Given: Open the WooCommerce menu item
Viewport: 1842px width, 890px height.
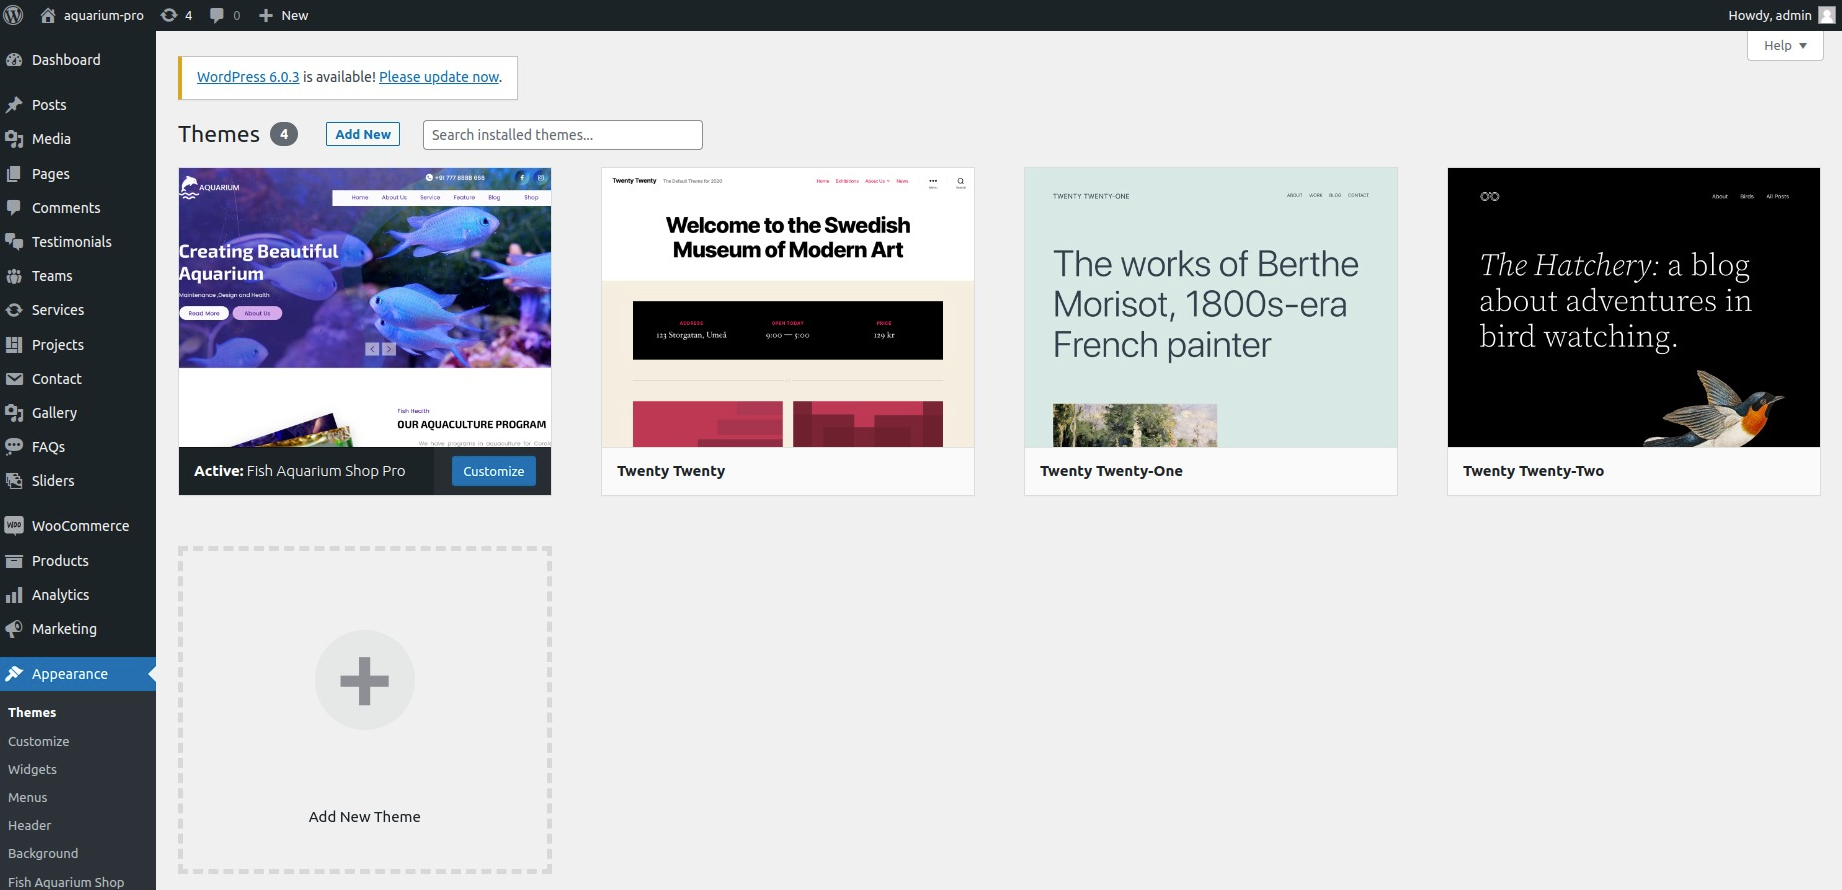Looking at the screenshot, I should pyautogui.click(x=78, y=526).
